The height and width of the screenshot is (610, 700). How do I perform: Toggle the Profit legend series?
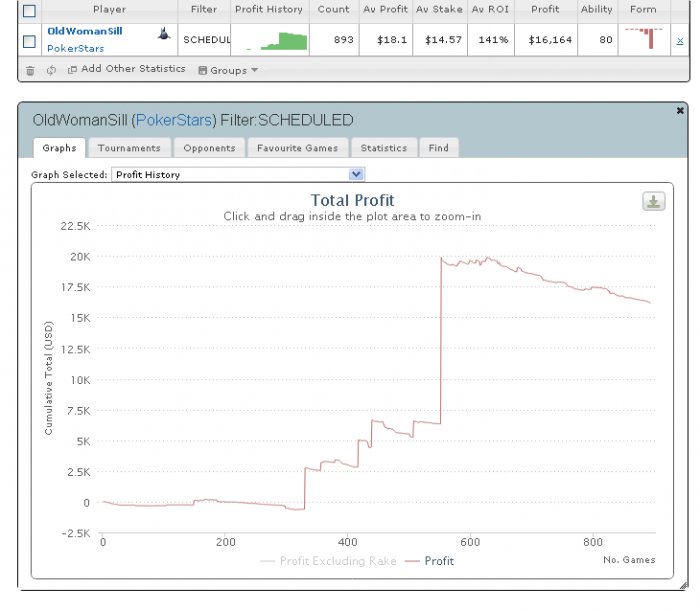tap(429, 561)
